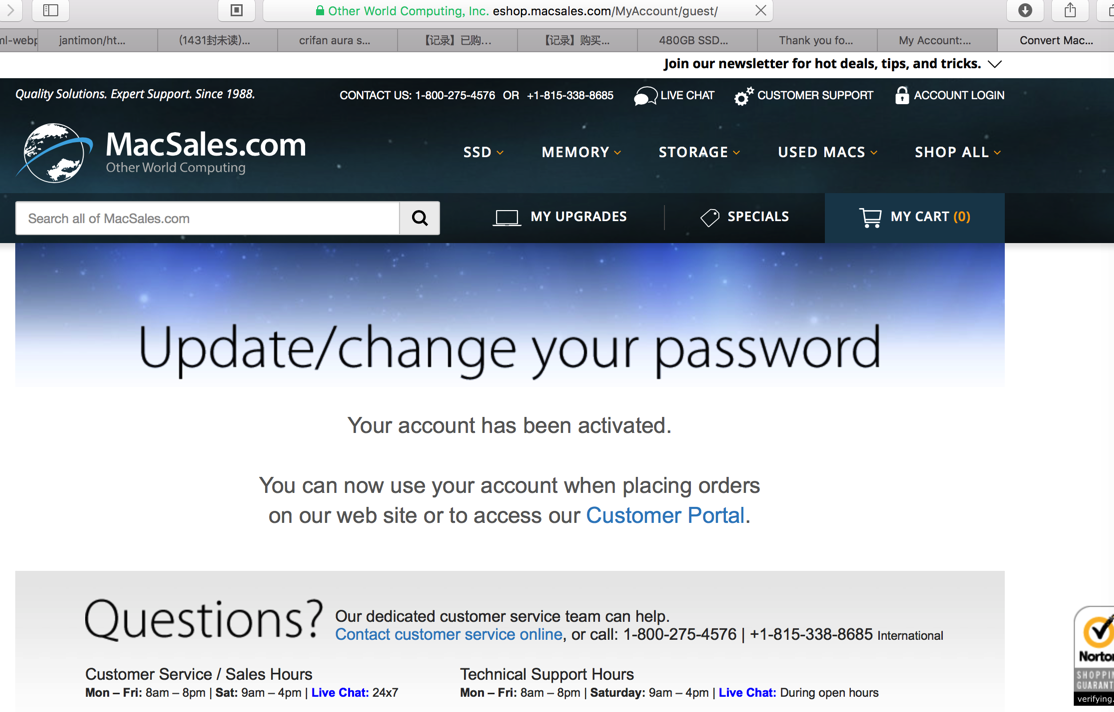The width and height of the screenshot is (1114, 712).
Task: Click the MY CART (0) label
Action: [930, 217]
